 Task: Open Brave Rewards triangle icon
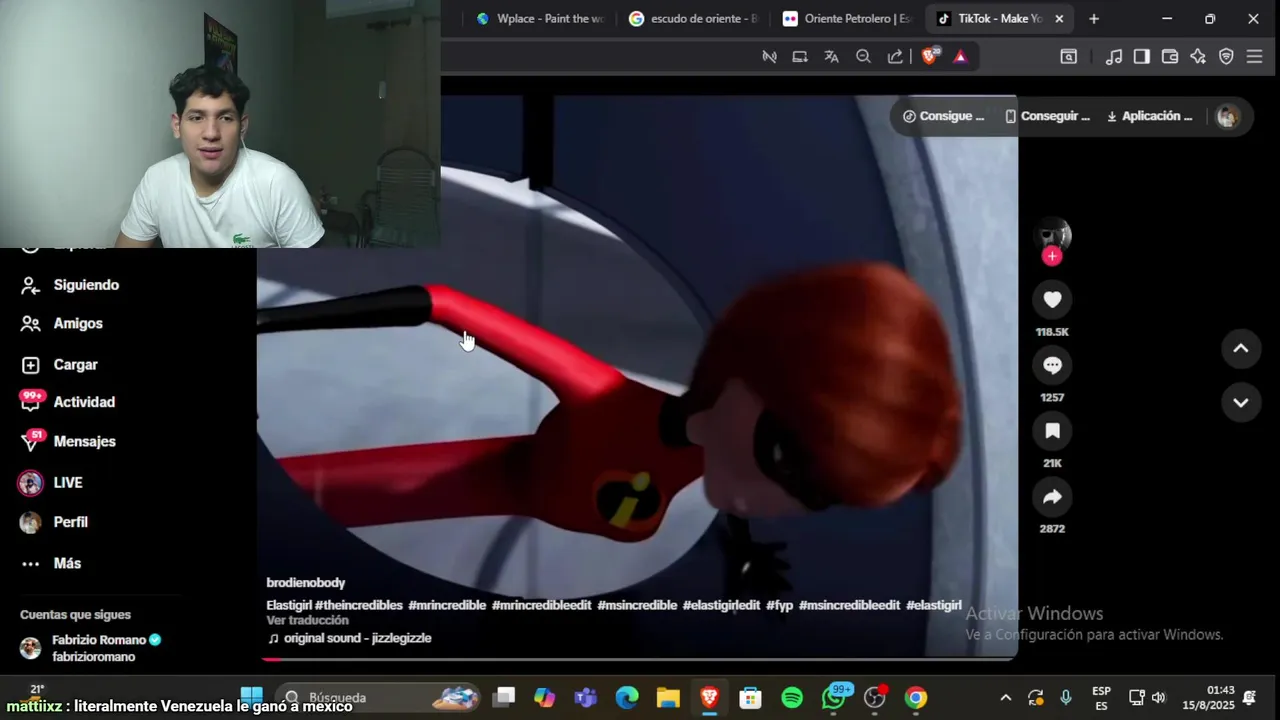(x=960, y=57)
